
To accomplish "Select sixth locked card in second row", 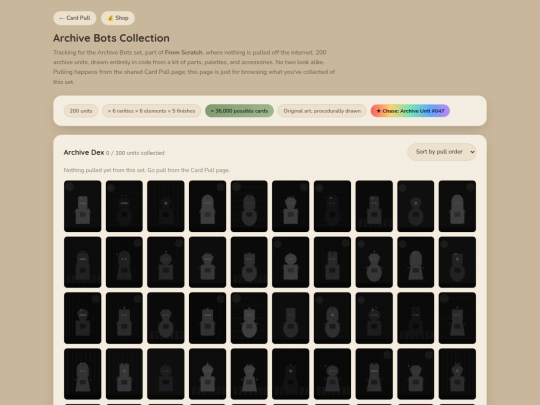I will point(291,262).
